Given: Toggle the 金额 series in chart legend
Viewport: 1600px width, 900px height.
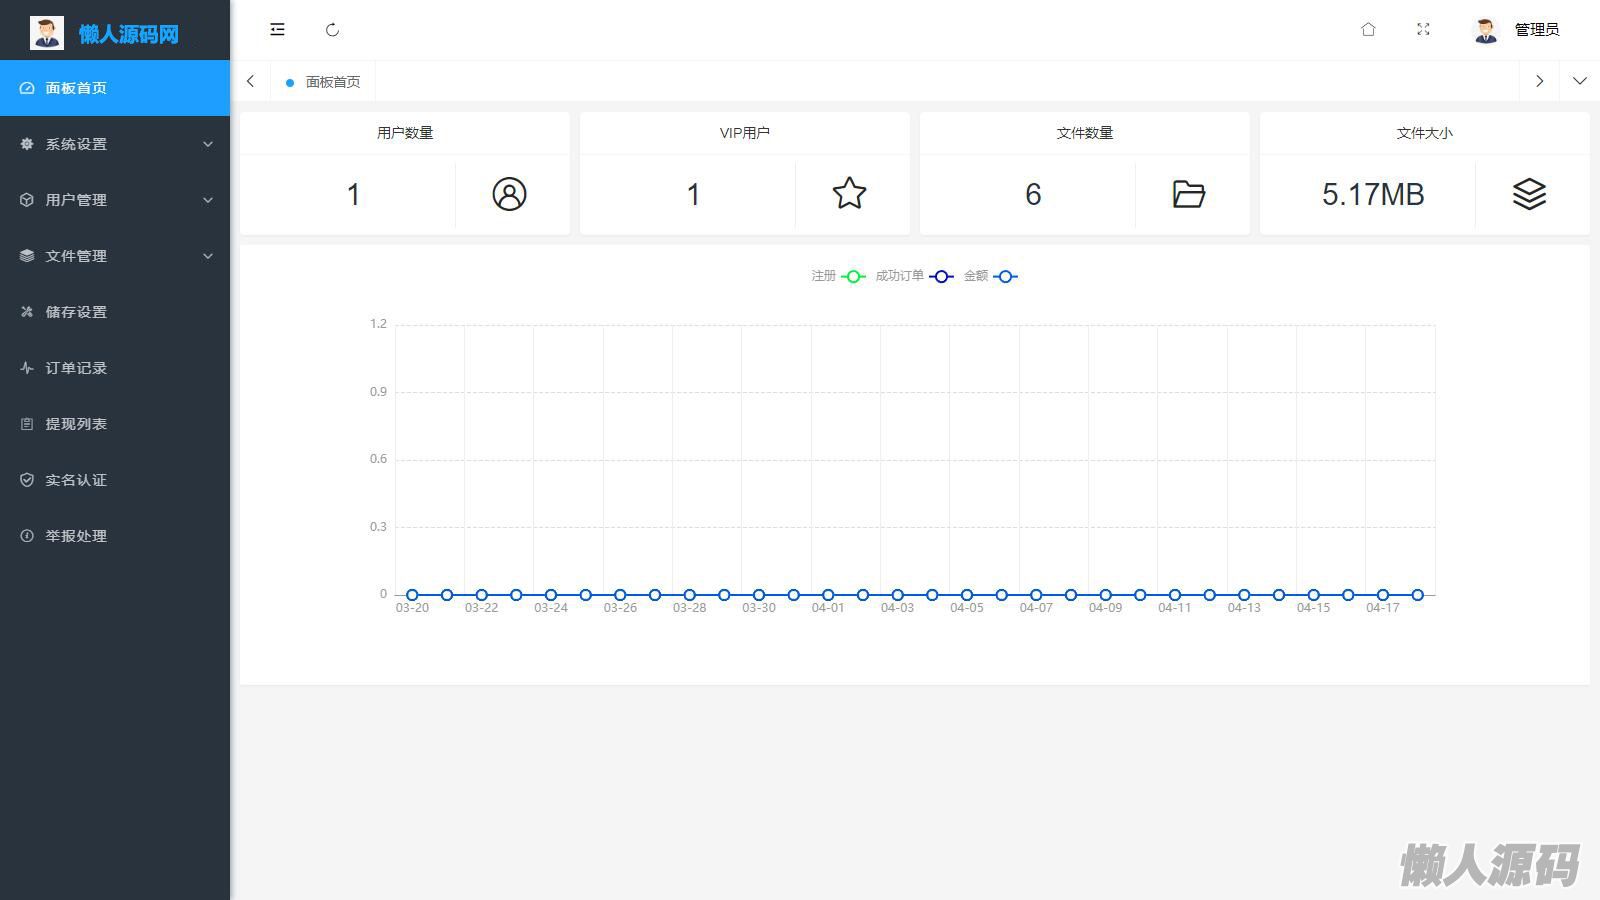Looking at the screenshot, I should (x=990, y=276).
